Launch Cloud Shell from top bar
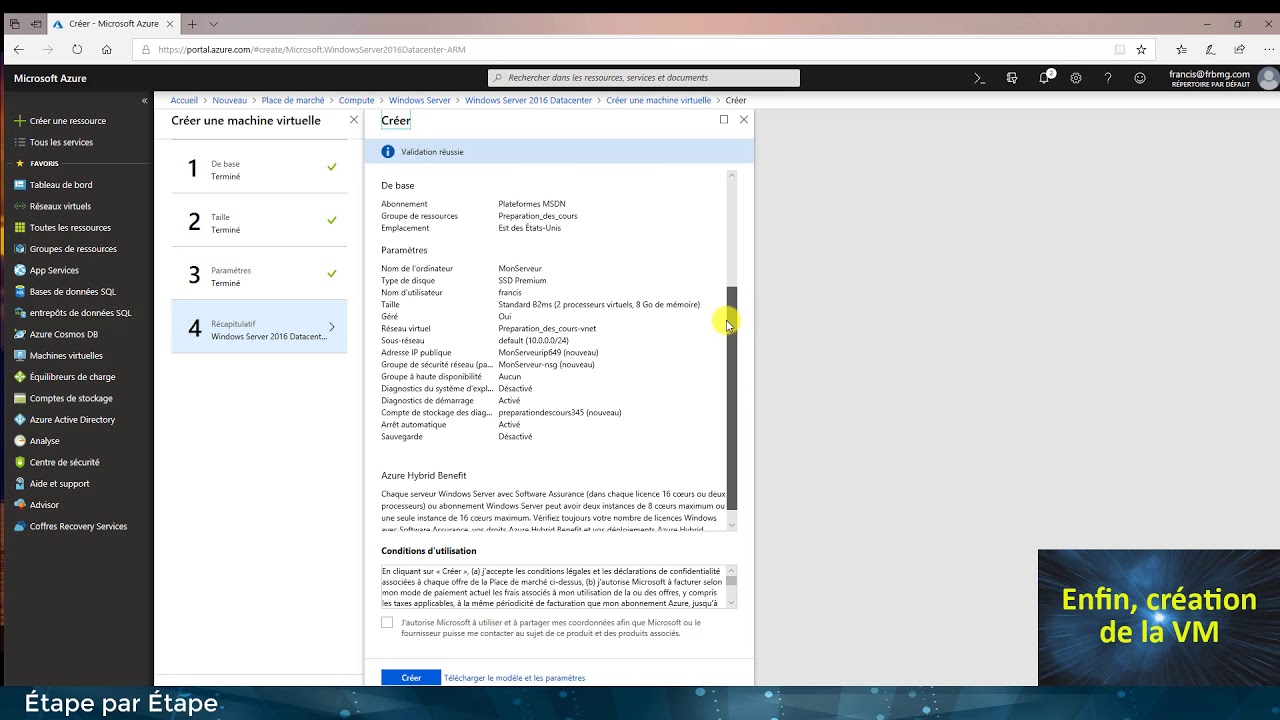Image resolution: width=1280 pixels, height=720 pixels. click(980, 78)
